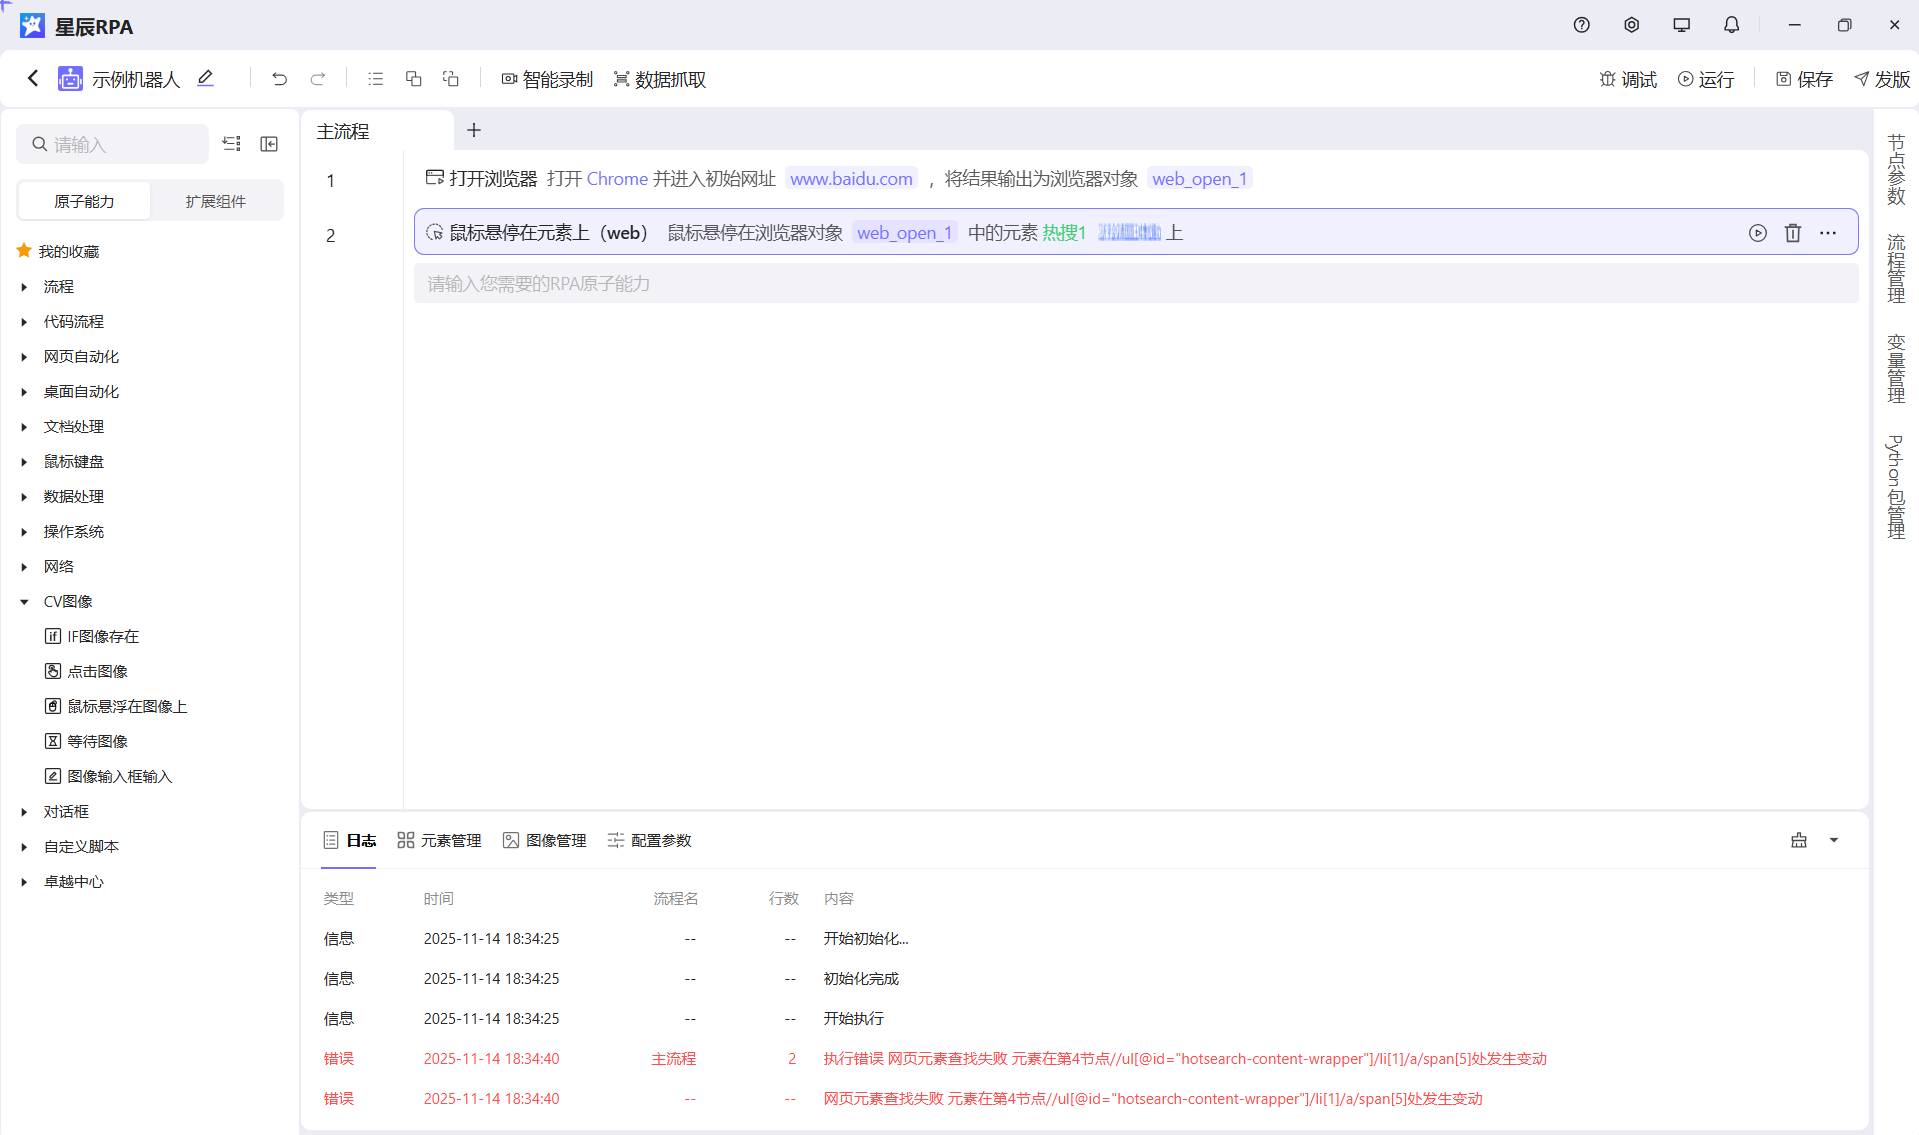The image size is (1919, 1135).
Task: Select the 原子能力 toggle
Action: (84, 201)
